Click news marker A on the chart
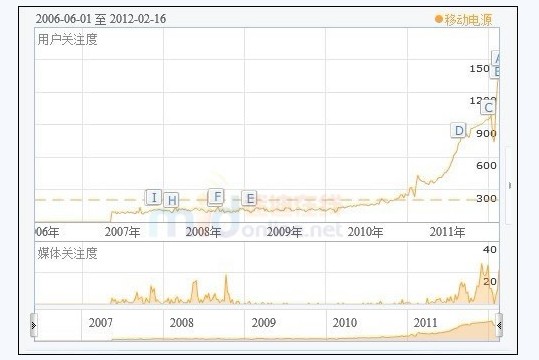 tap(496, 58)
